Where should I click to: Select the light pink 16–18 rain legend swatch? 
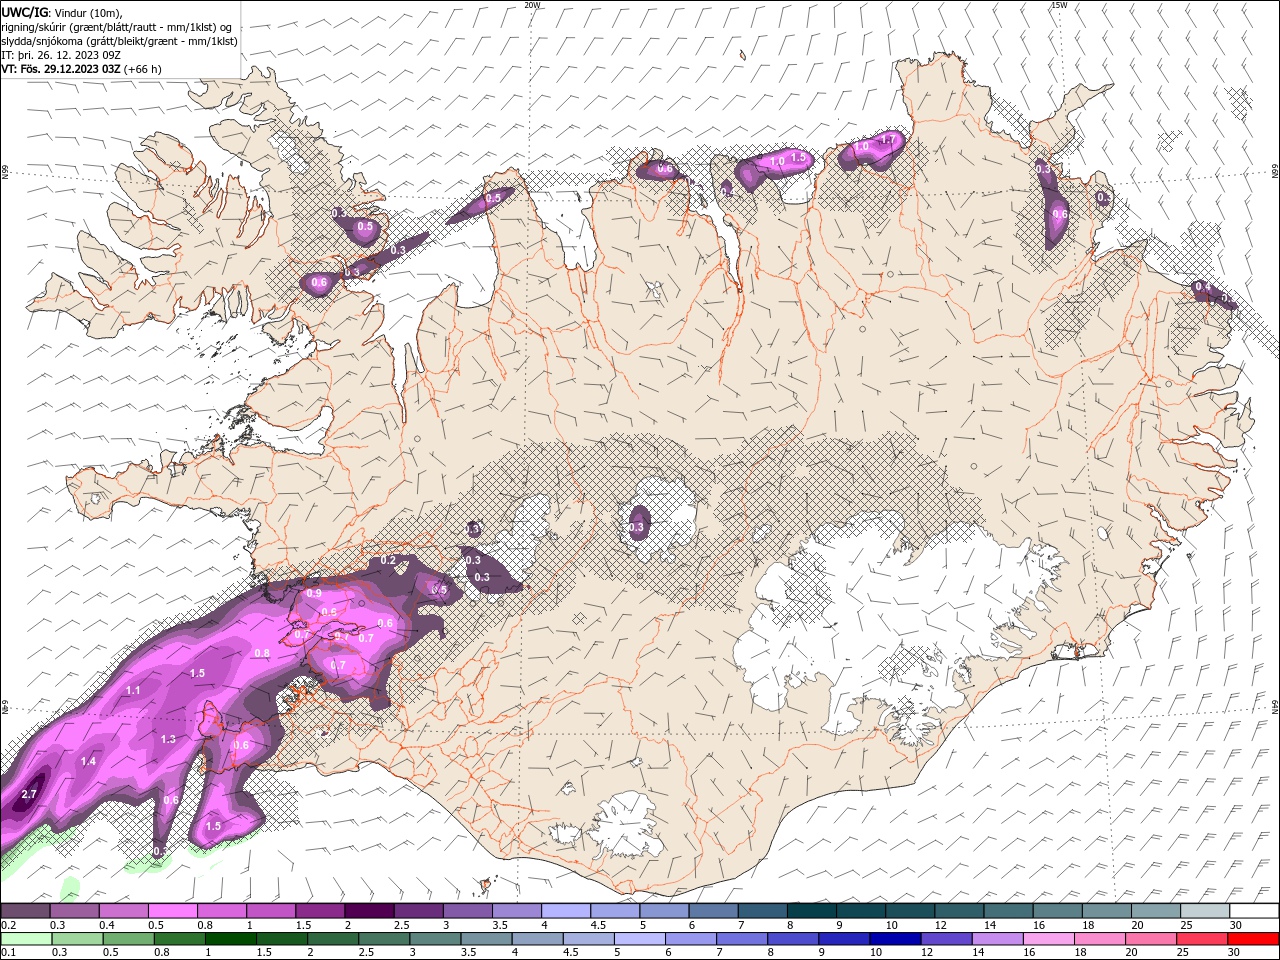1048,939
